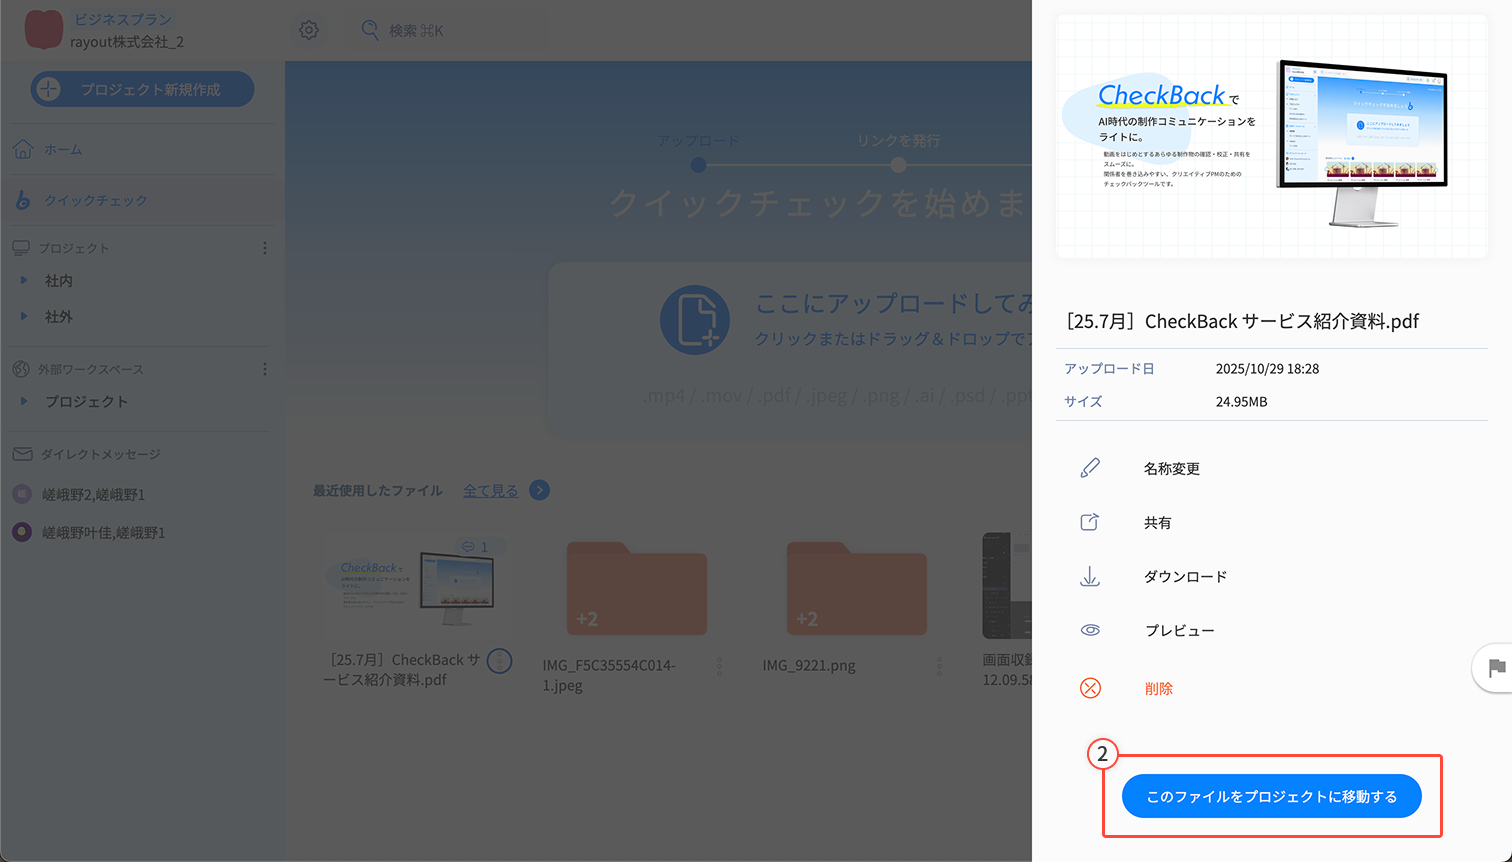The height and width of the screenshot is (862, 1512).
Task: Expand the 社外 project tree
Action: (24, 317)
